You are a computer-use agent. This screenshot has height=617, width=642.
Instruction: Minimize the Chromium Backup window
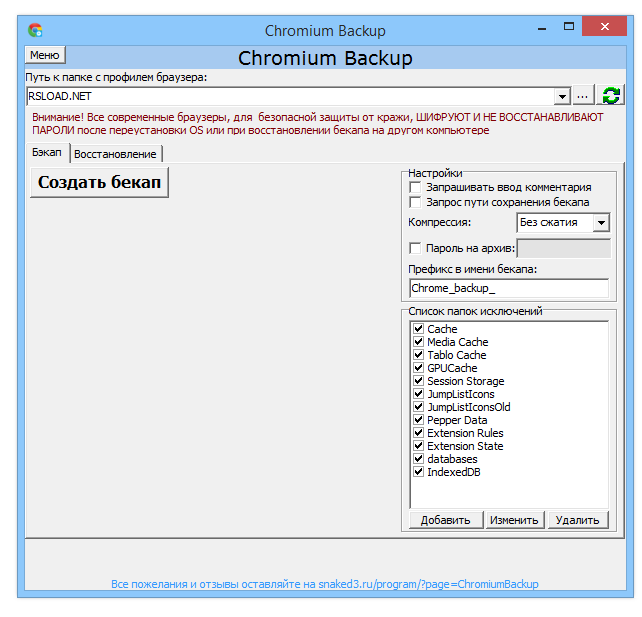click(542, 28)
